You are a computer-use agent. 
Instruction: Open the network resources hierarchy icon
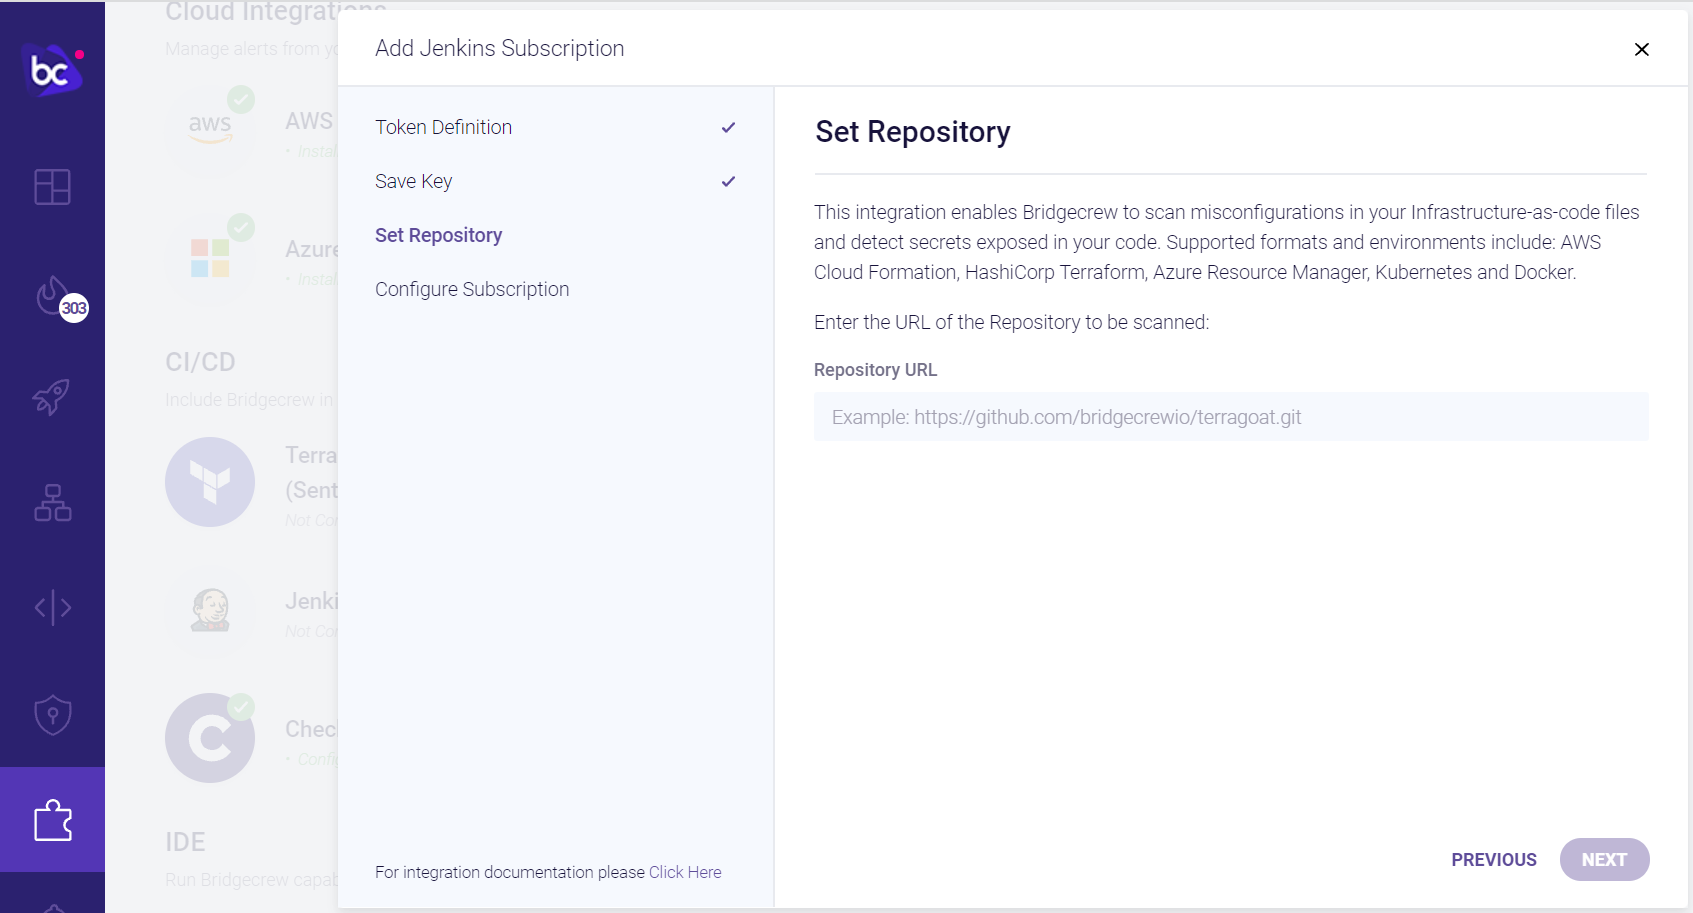[52, 502]
